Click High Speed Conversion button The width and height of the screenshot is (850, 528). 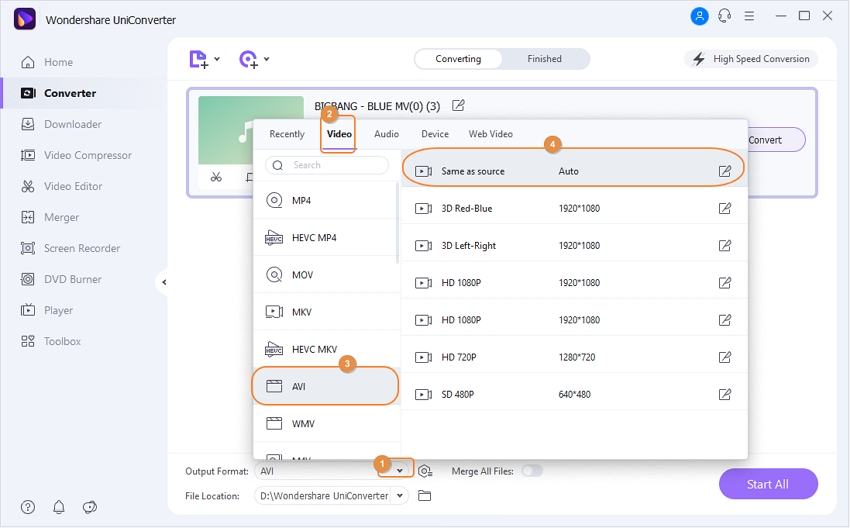pos(751,59)
